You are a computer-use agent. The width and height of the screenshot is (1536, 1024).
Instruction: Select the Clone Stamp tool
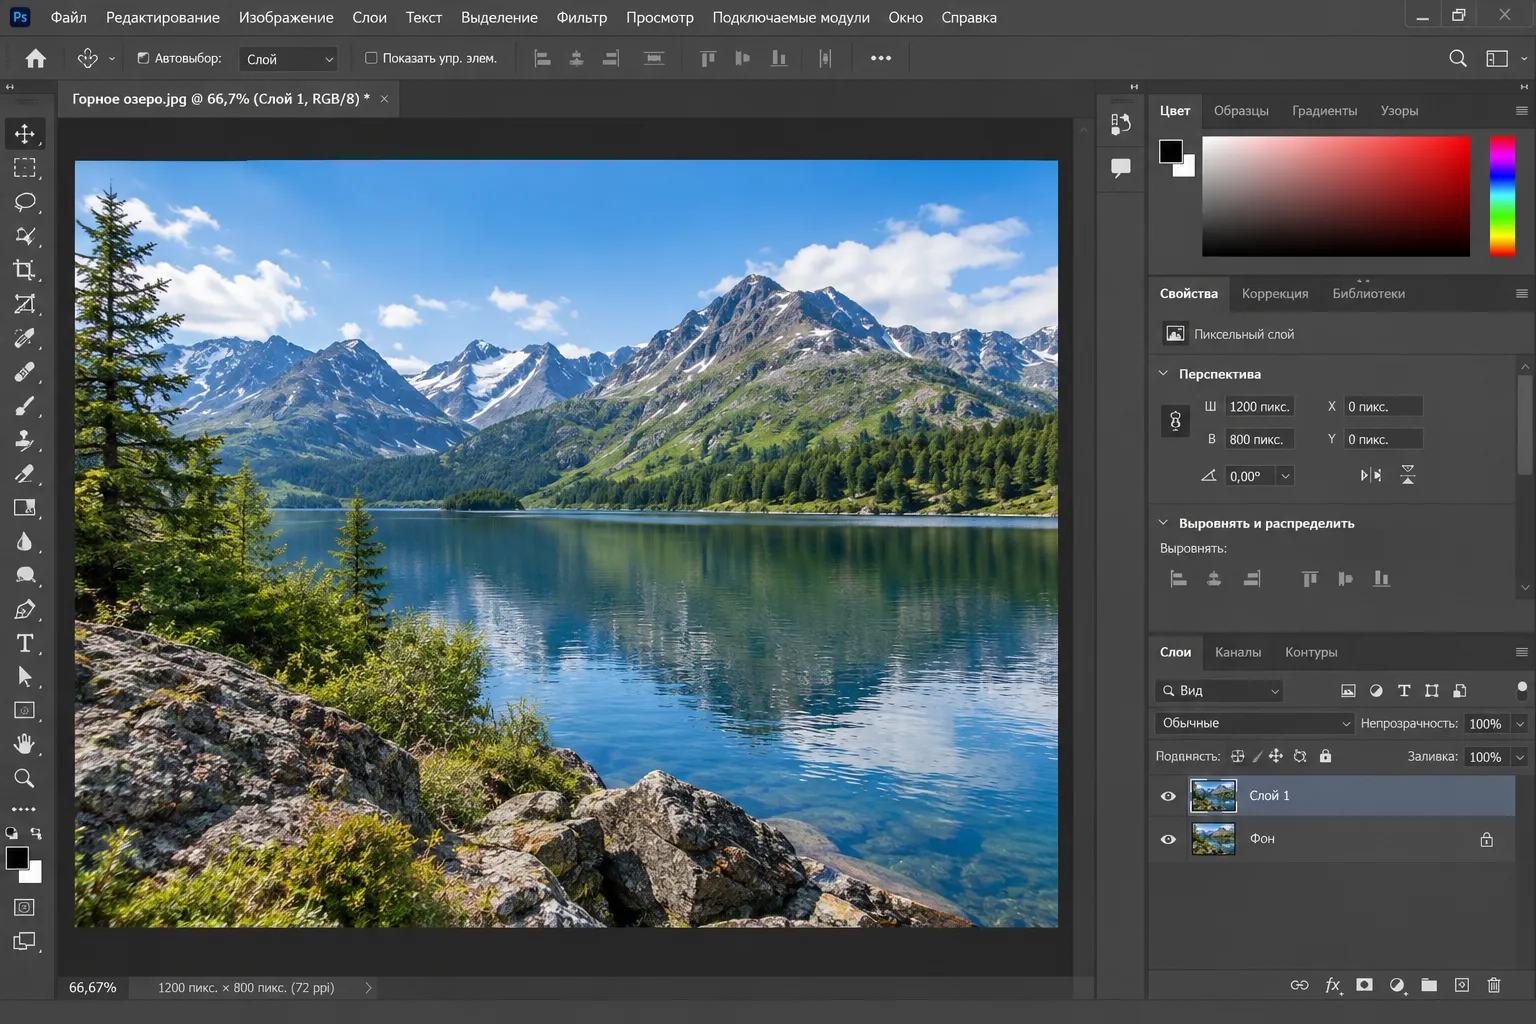tap(25, 440)
